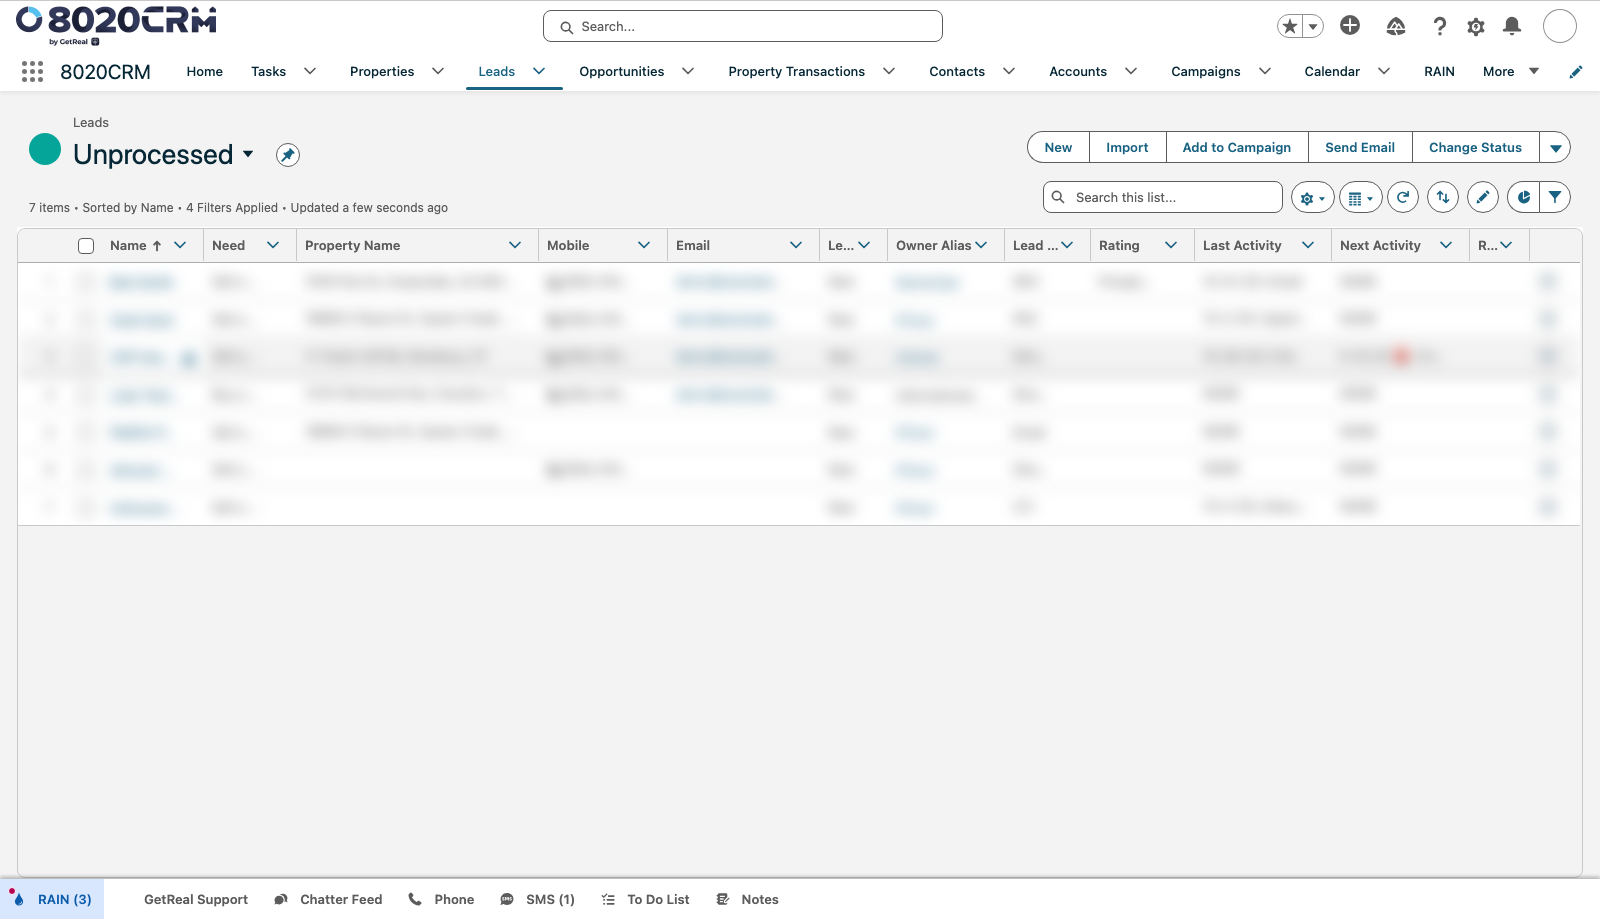1600x919 pixels.
Task: Open the Help question mark icon
Action: pos(1439,26)
